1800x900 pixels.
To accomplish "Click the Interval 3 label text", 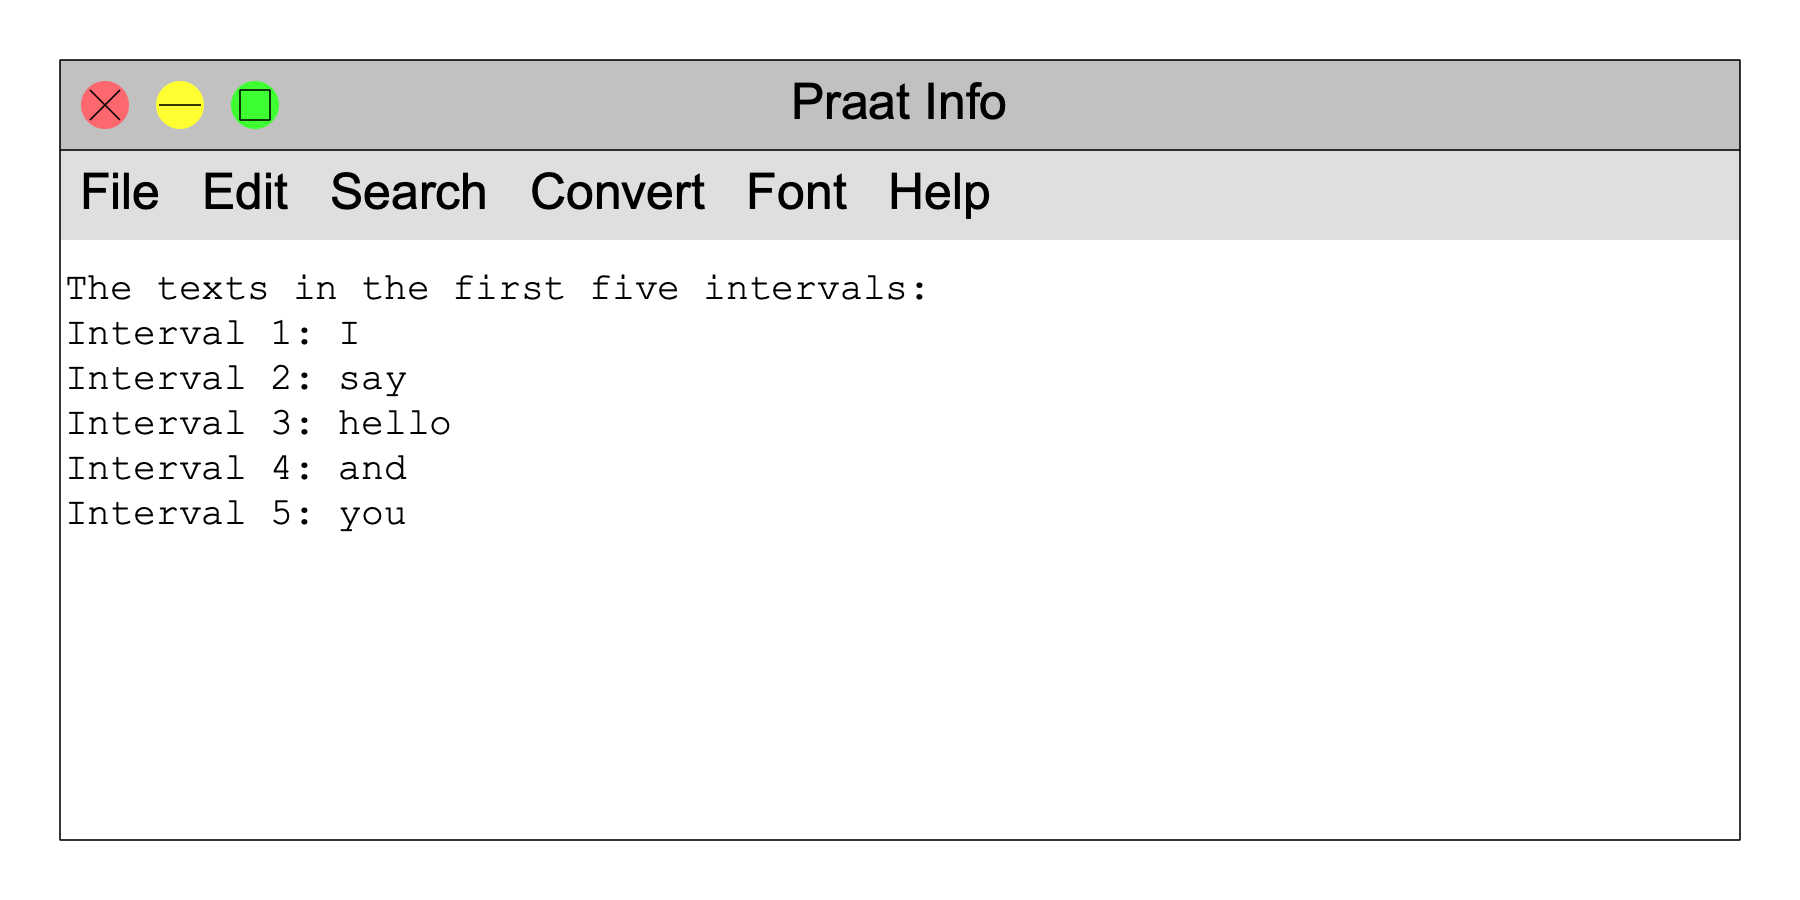I will click(x=190, y=424).
